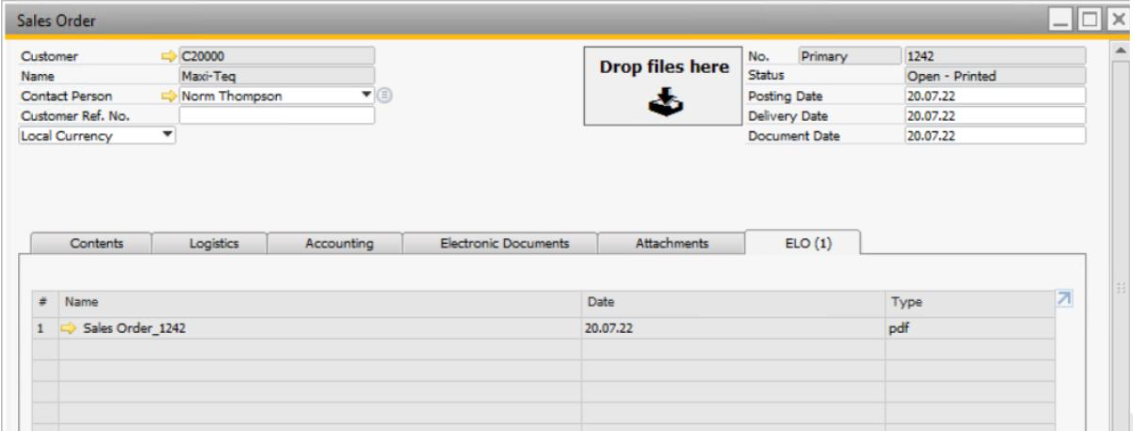Click the expand icon on the ELO table
The height and width of the screenshot is (431, 1133).
(x=1064, y=299)
